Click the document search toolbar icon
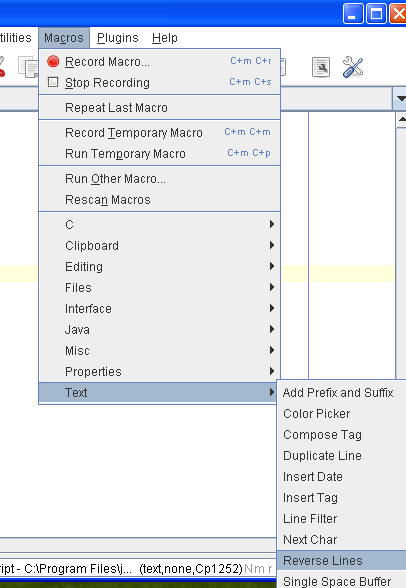Screen dimensions: 406x588 [321, 67]
